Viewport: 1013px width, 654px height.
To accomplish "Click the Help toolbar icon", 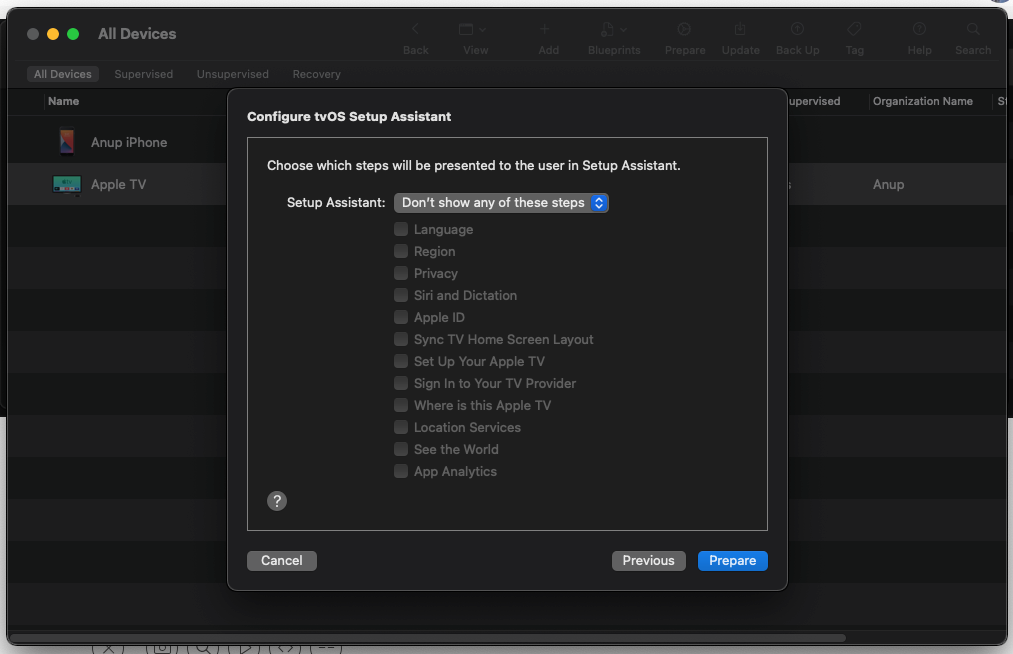I will point(919,30).
